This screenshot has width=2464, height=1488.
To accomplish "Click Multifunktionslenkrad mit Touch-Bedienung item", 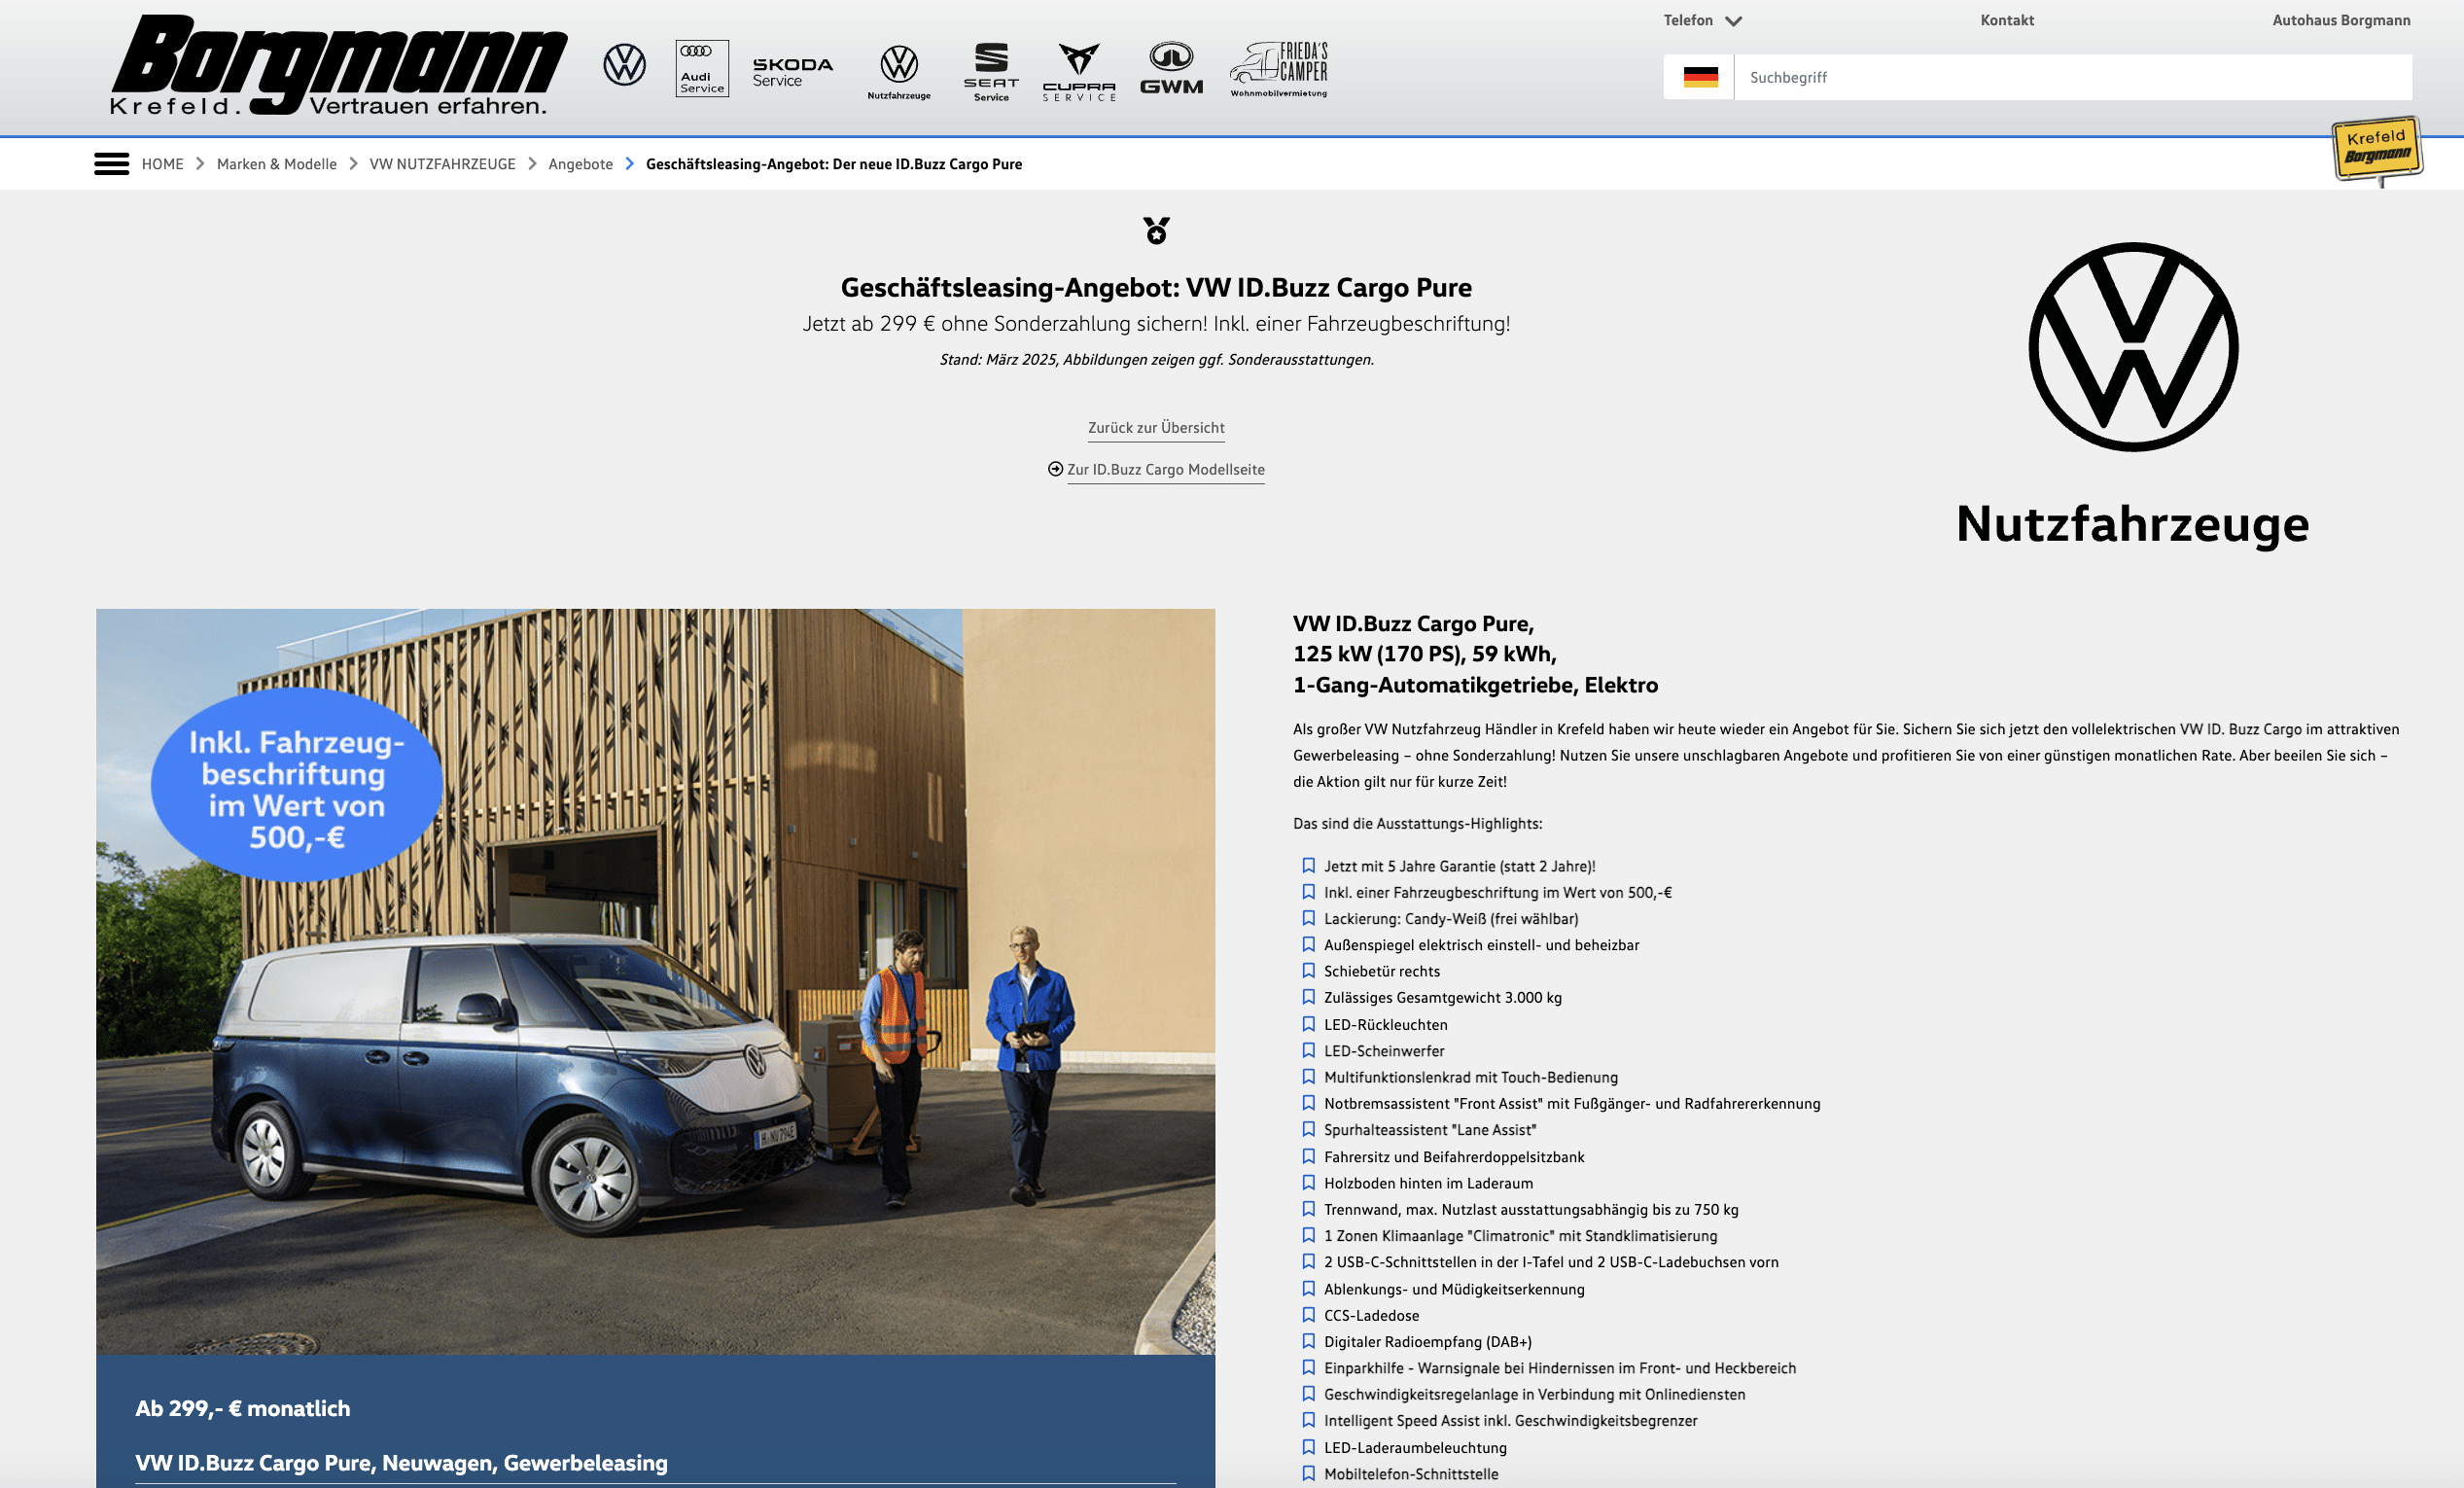I will (1470, 1077).
